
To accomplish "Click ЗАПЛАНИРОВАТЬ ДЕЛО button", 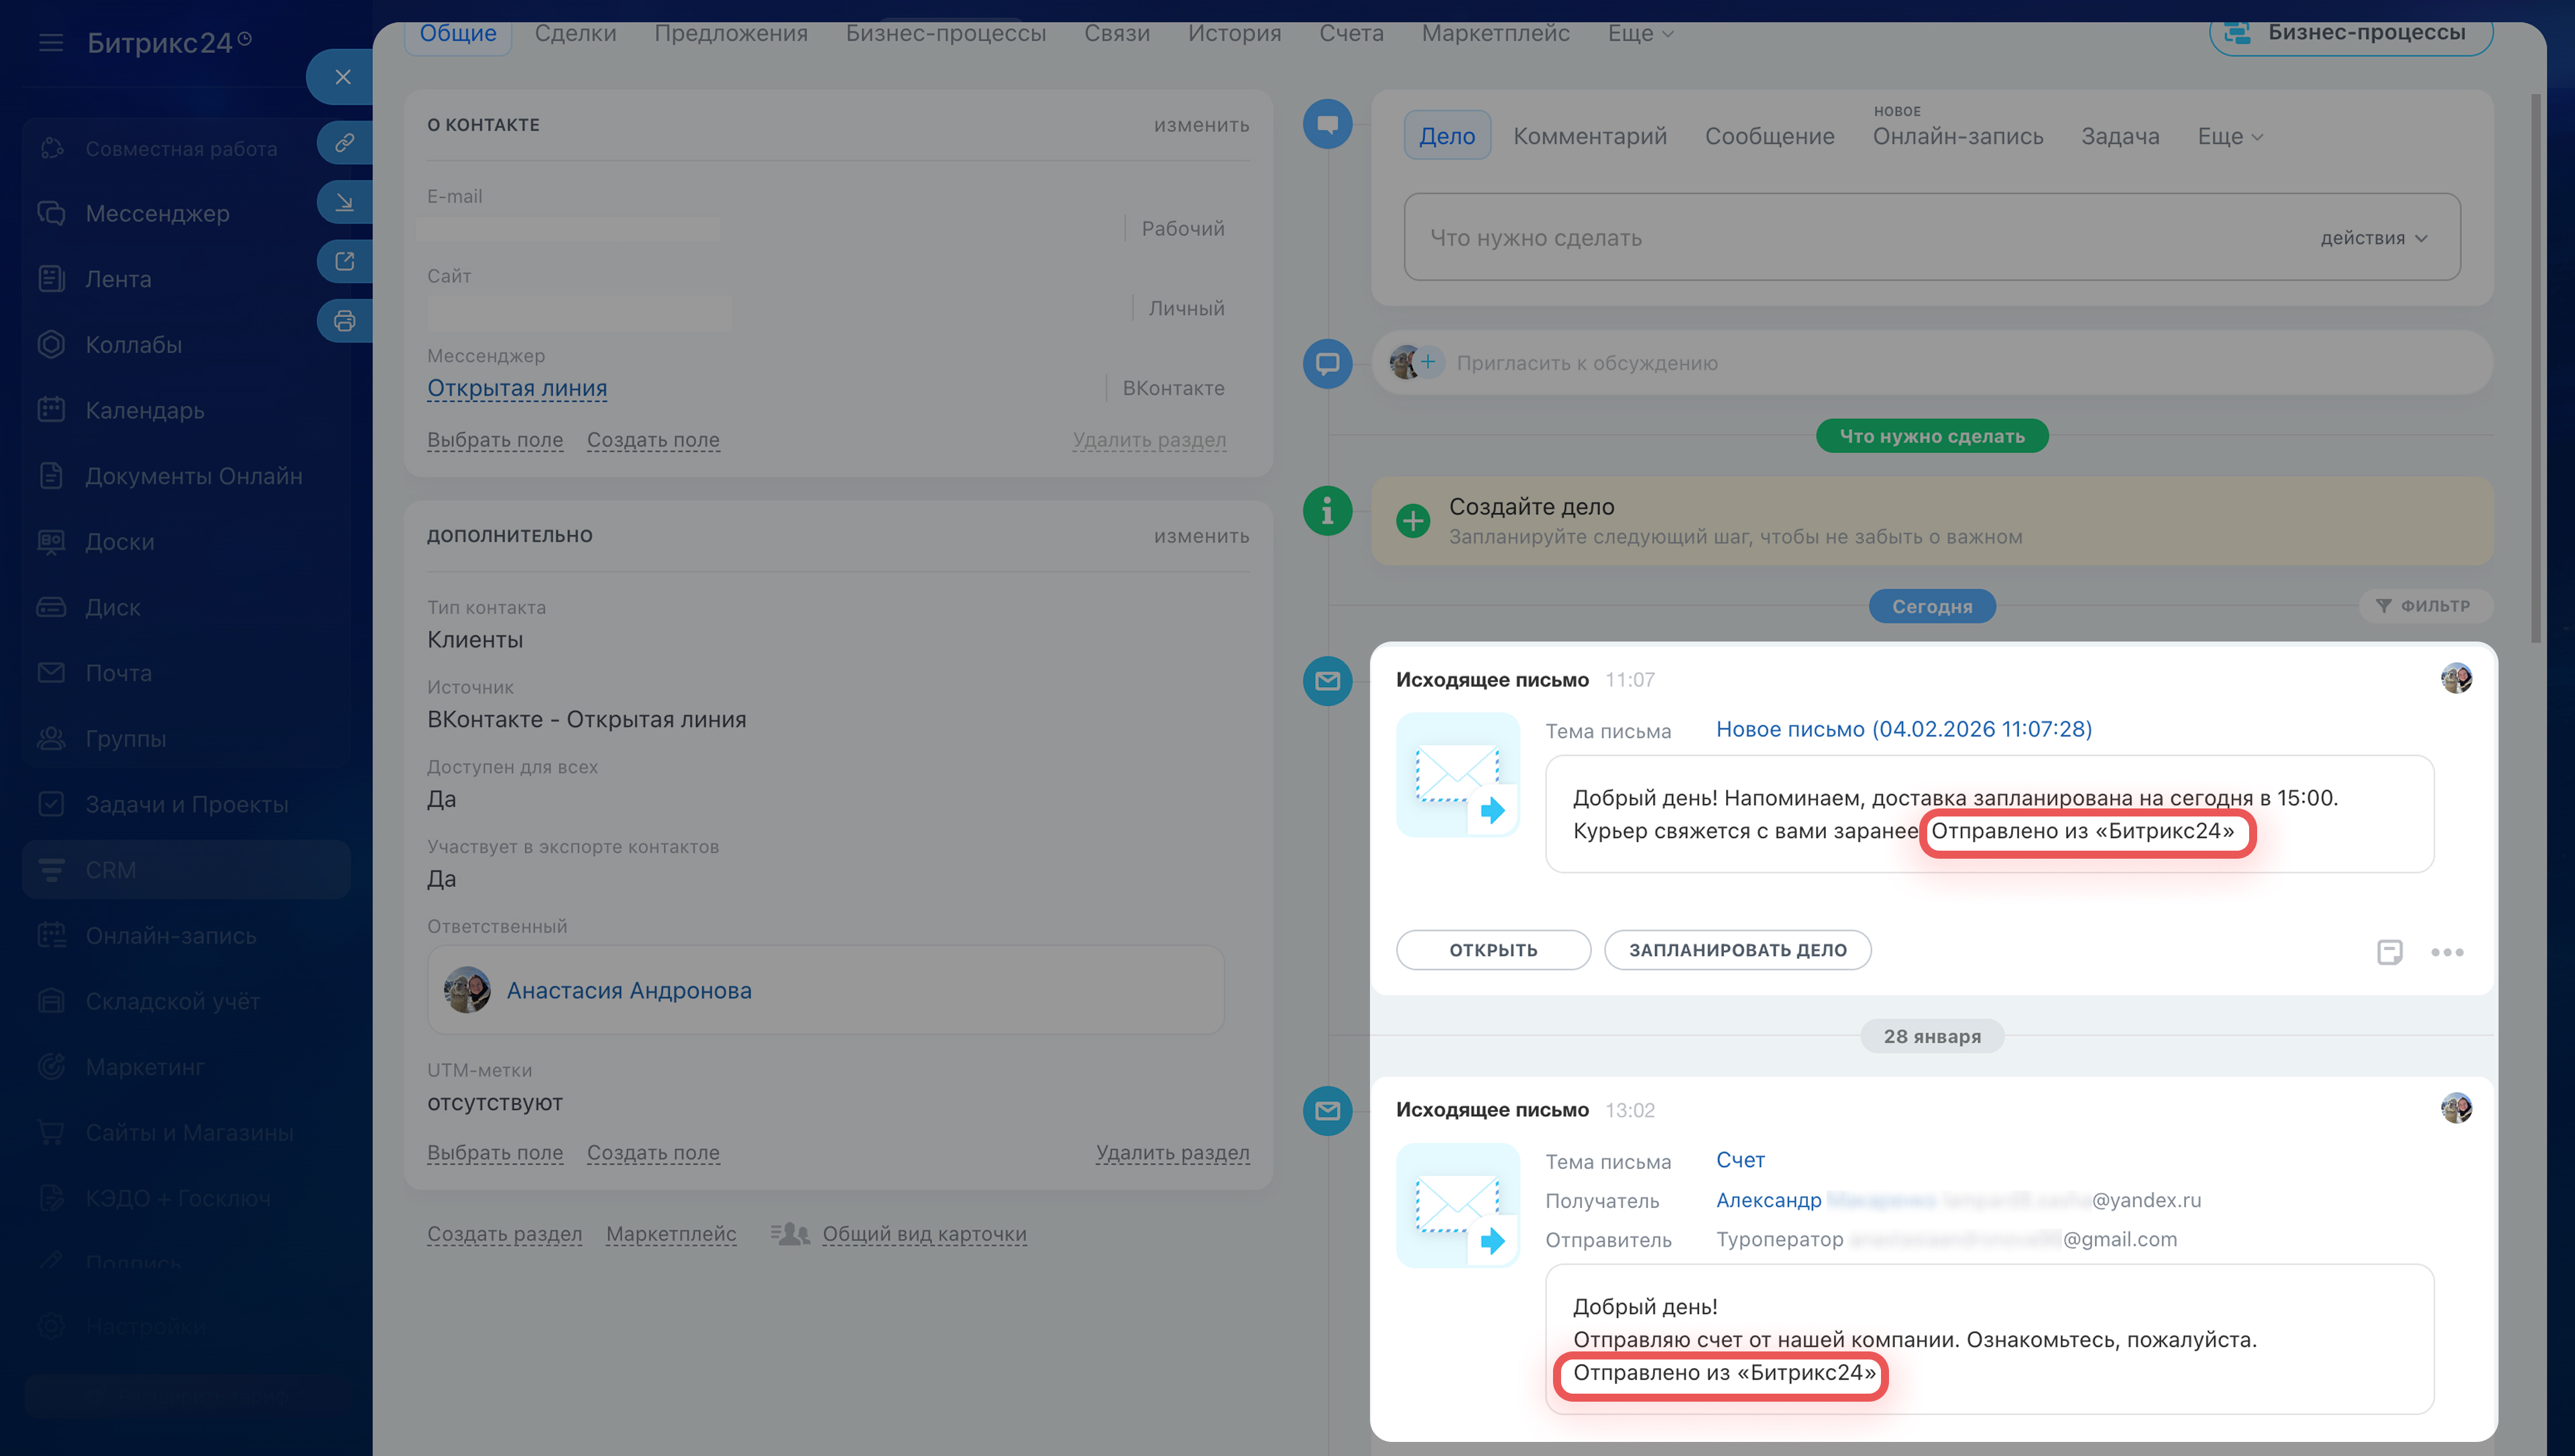I will pos(1737,950).
